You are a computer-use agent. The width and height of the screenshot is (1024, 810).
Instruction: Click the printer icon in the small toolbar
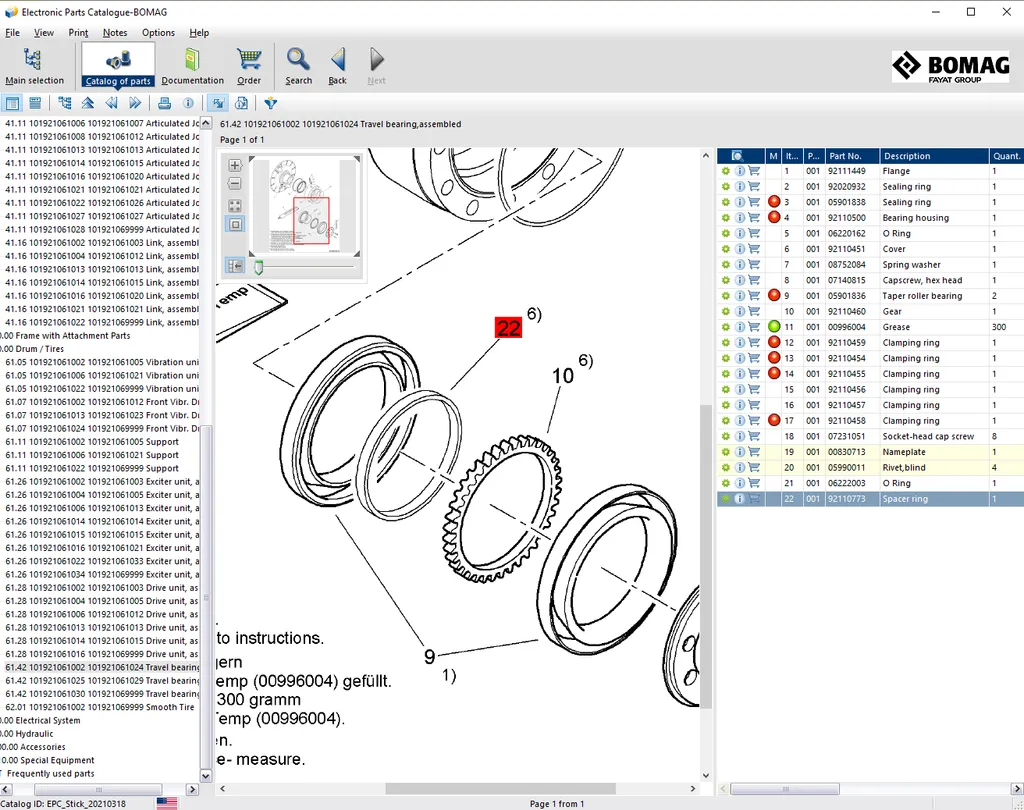165,103
